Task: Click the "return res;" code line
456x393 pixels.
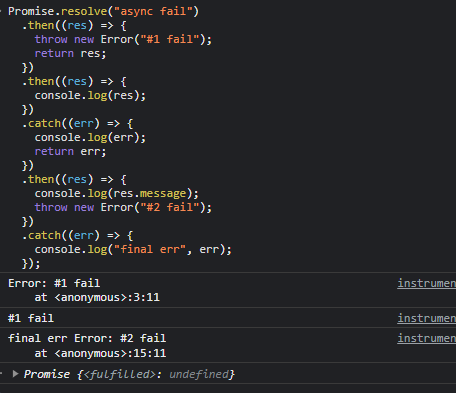Action: click(70, 53)
